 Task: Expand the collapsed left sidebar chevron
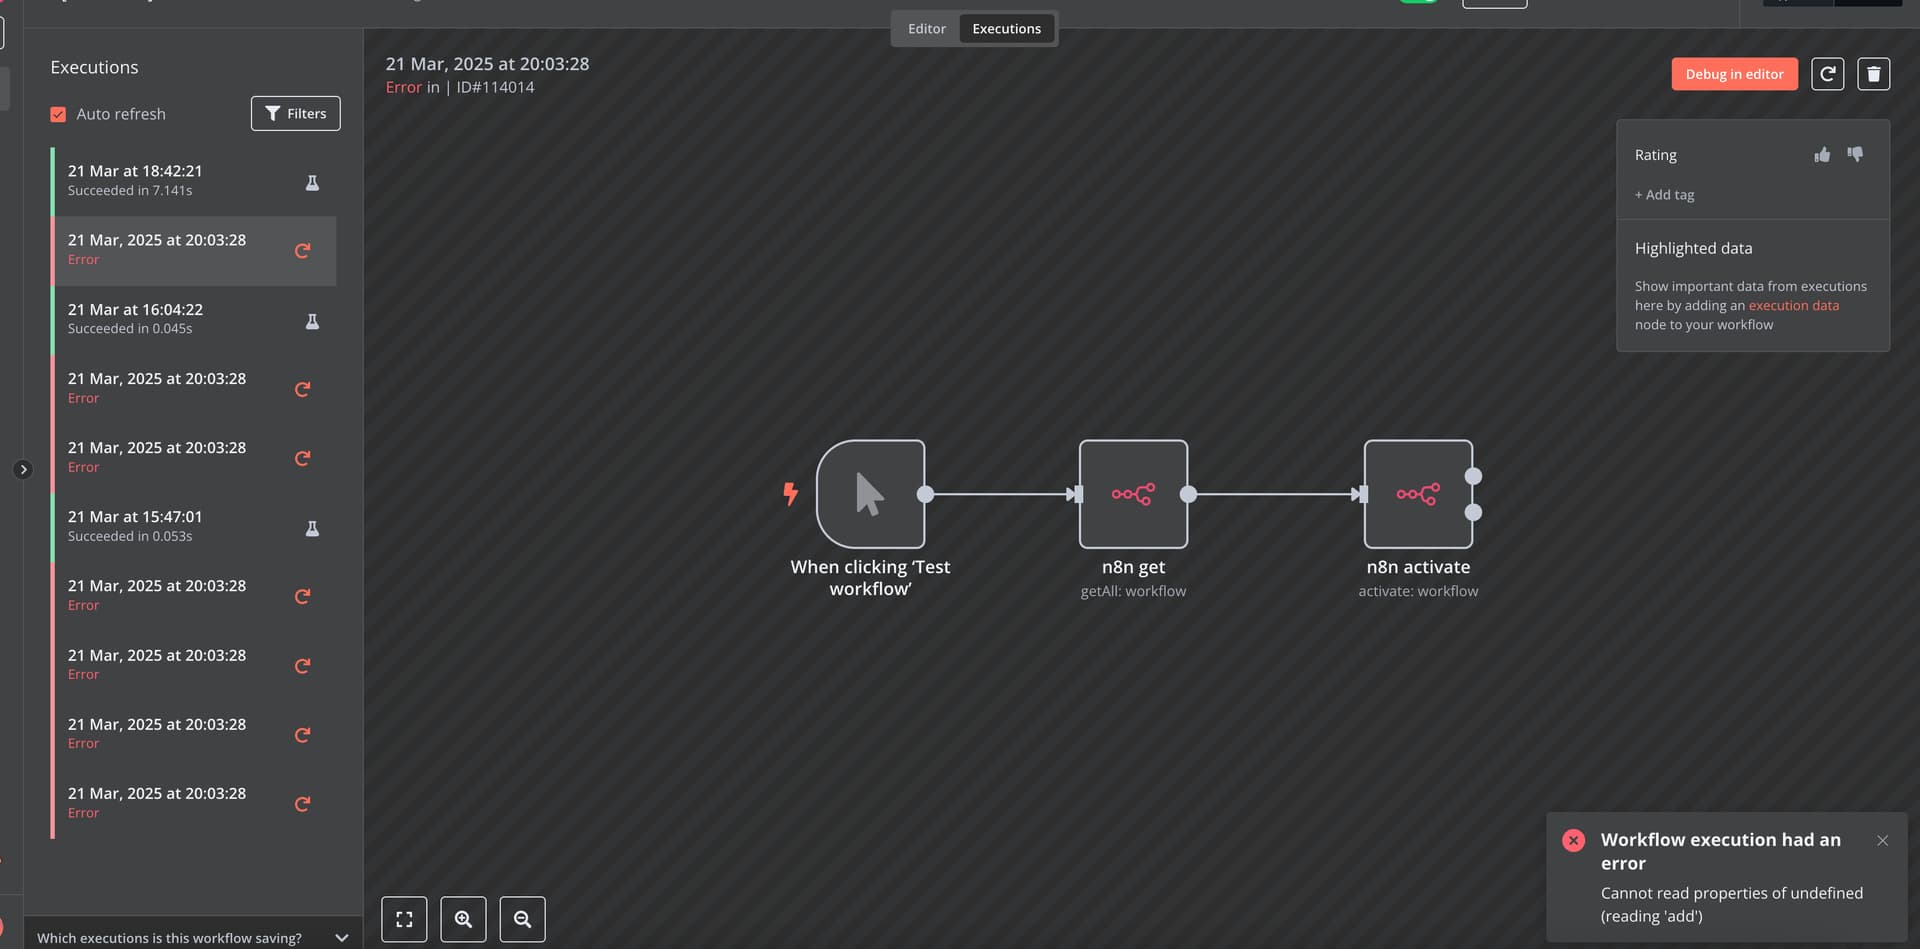(x=23, y=469)
